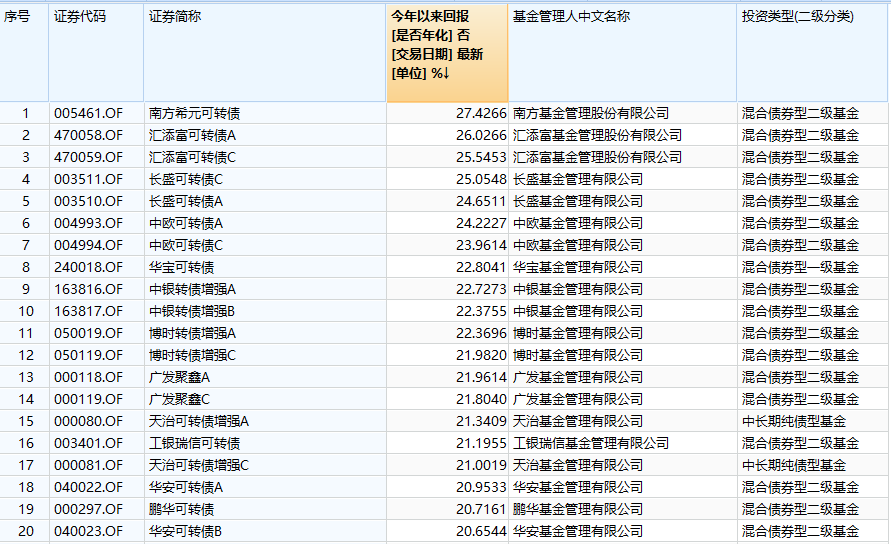This screenshot has width=891, height=544.
Task: Select fund name 汇添富可转债C
Action: pos(192,157)
